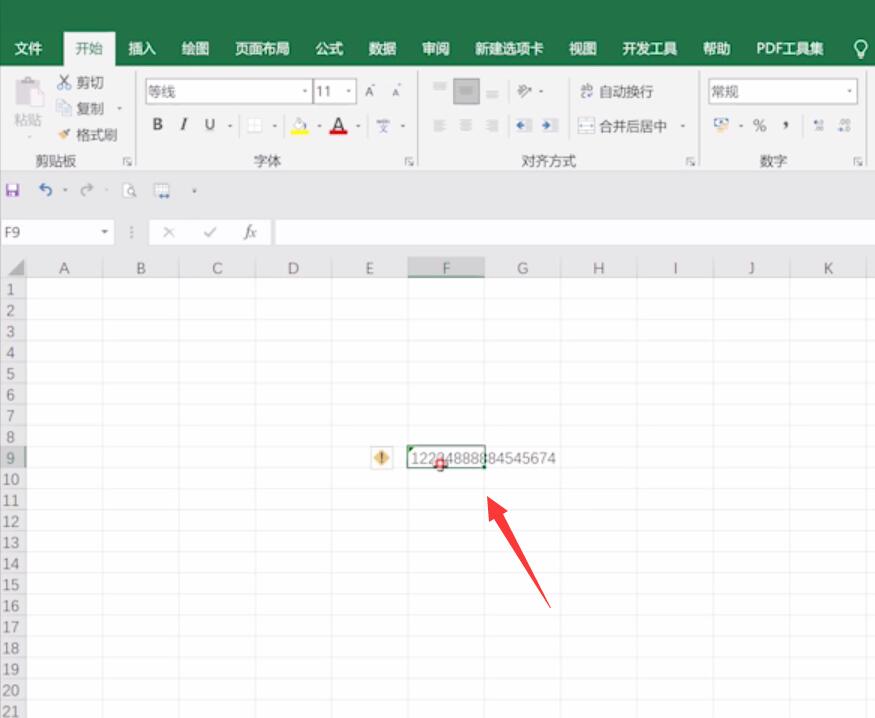Switch to the Page Layout (页面布局) tab
The width and height of the screenshot is (875, 718).
point(262,49)
